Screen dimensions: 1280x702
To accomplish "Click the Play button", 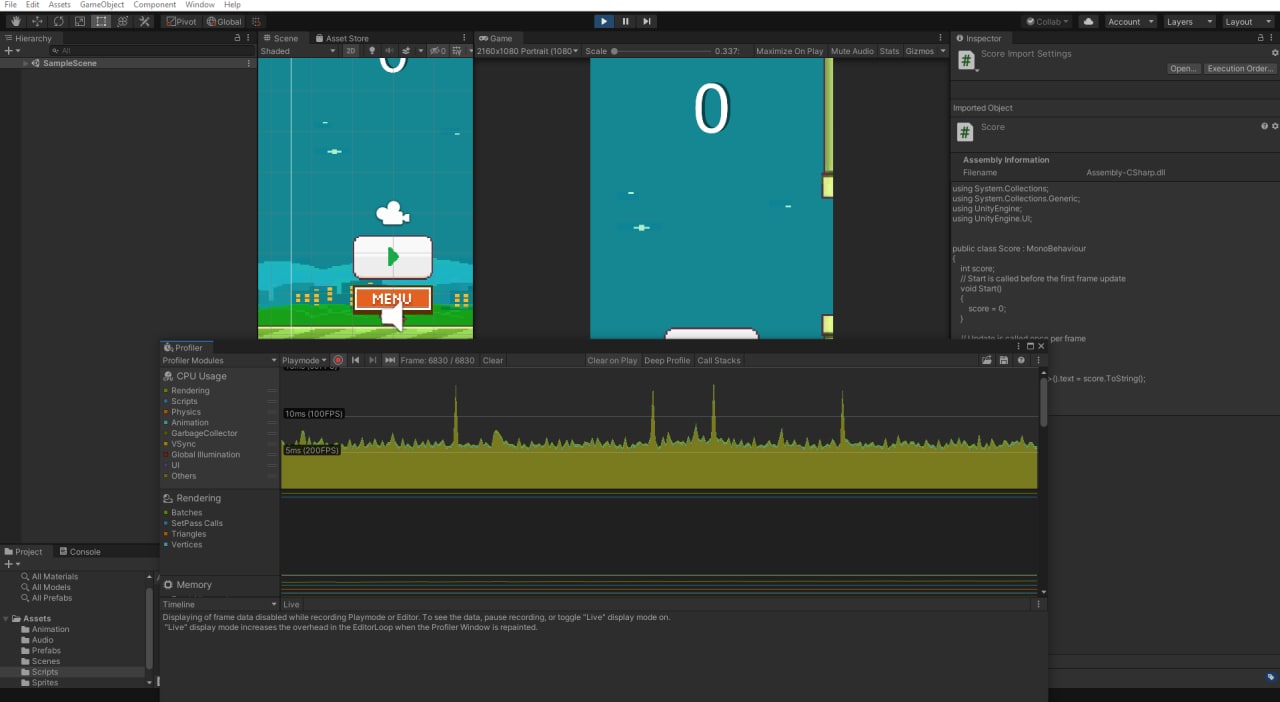I will pyautogui.click(x=604, y=21).
